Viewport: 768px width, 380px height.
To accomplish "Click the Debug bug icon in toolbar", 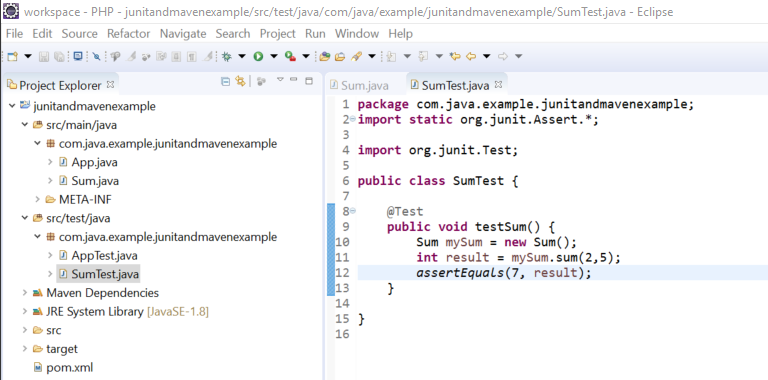I will [x=226, y=57].
